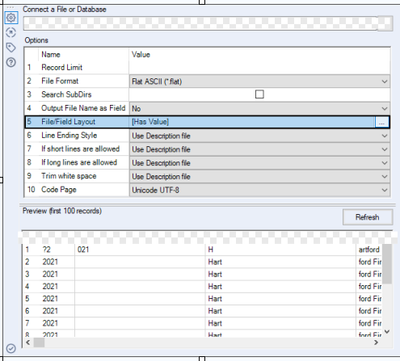Click the Connect a File or Database field
This screenshot has width=400, height=361.
click(200, 23)
